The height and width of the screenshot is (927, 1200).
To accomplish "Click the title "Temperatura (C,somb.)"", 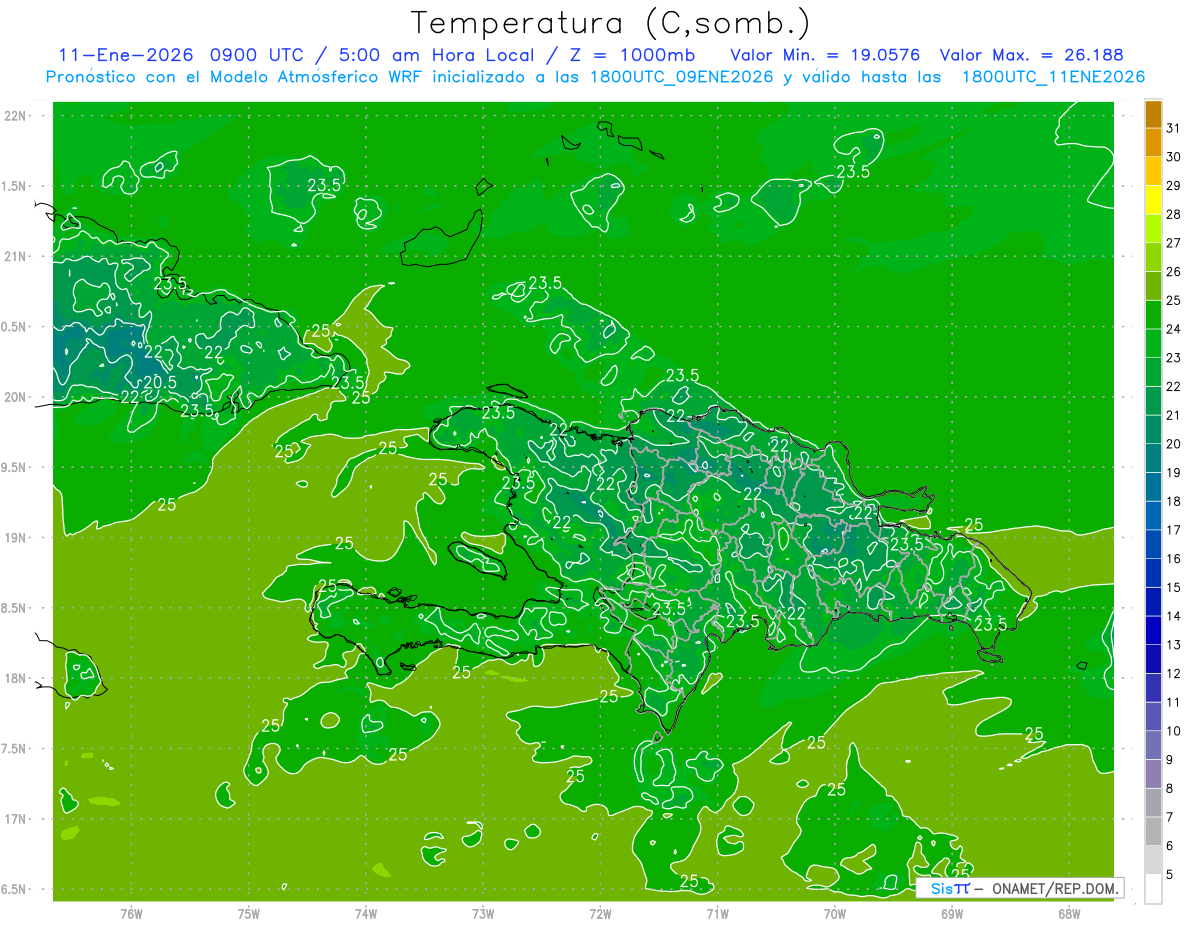I will tap(610, 24).
